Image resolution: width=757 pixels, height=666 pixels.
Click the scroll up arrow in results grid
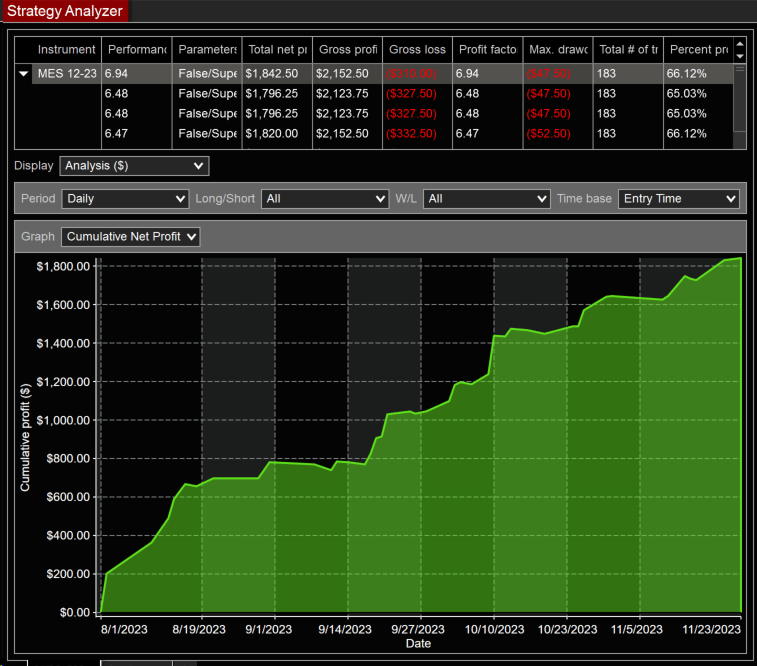point(739,44)
